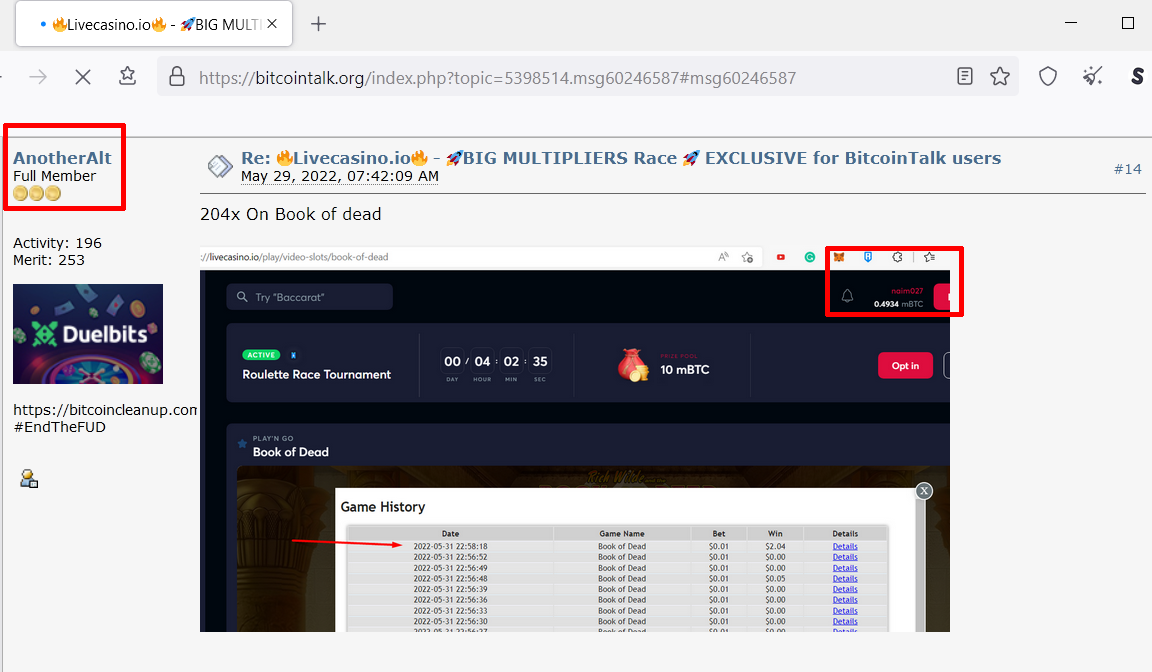Click the sparkle broom extension icon
The image size is (1152, 672).
(x=1092, y=76)
